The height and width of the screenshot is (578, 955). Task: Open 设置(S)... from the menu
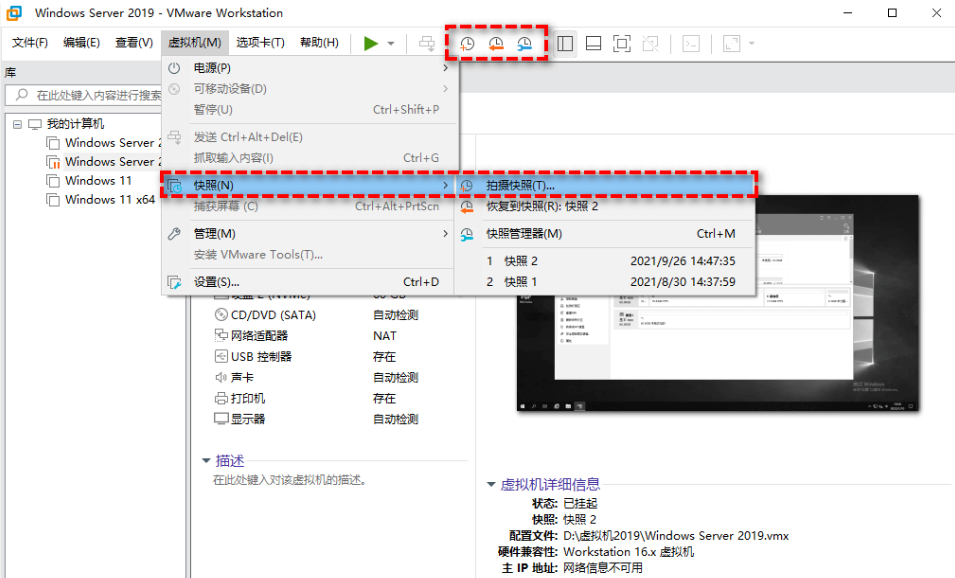coord(309,282)
